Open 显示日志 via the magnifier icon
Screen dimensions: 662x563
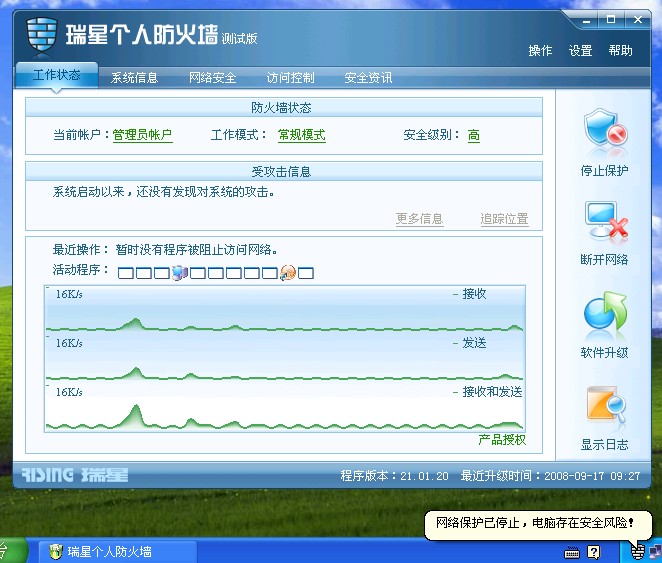[606, 404]
